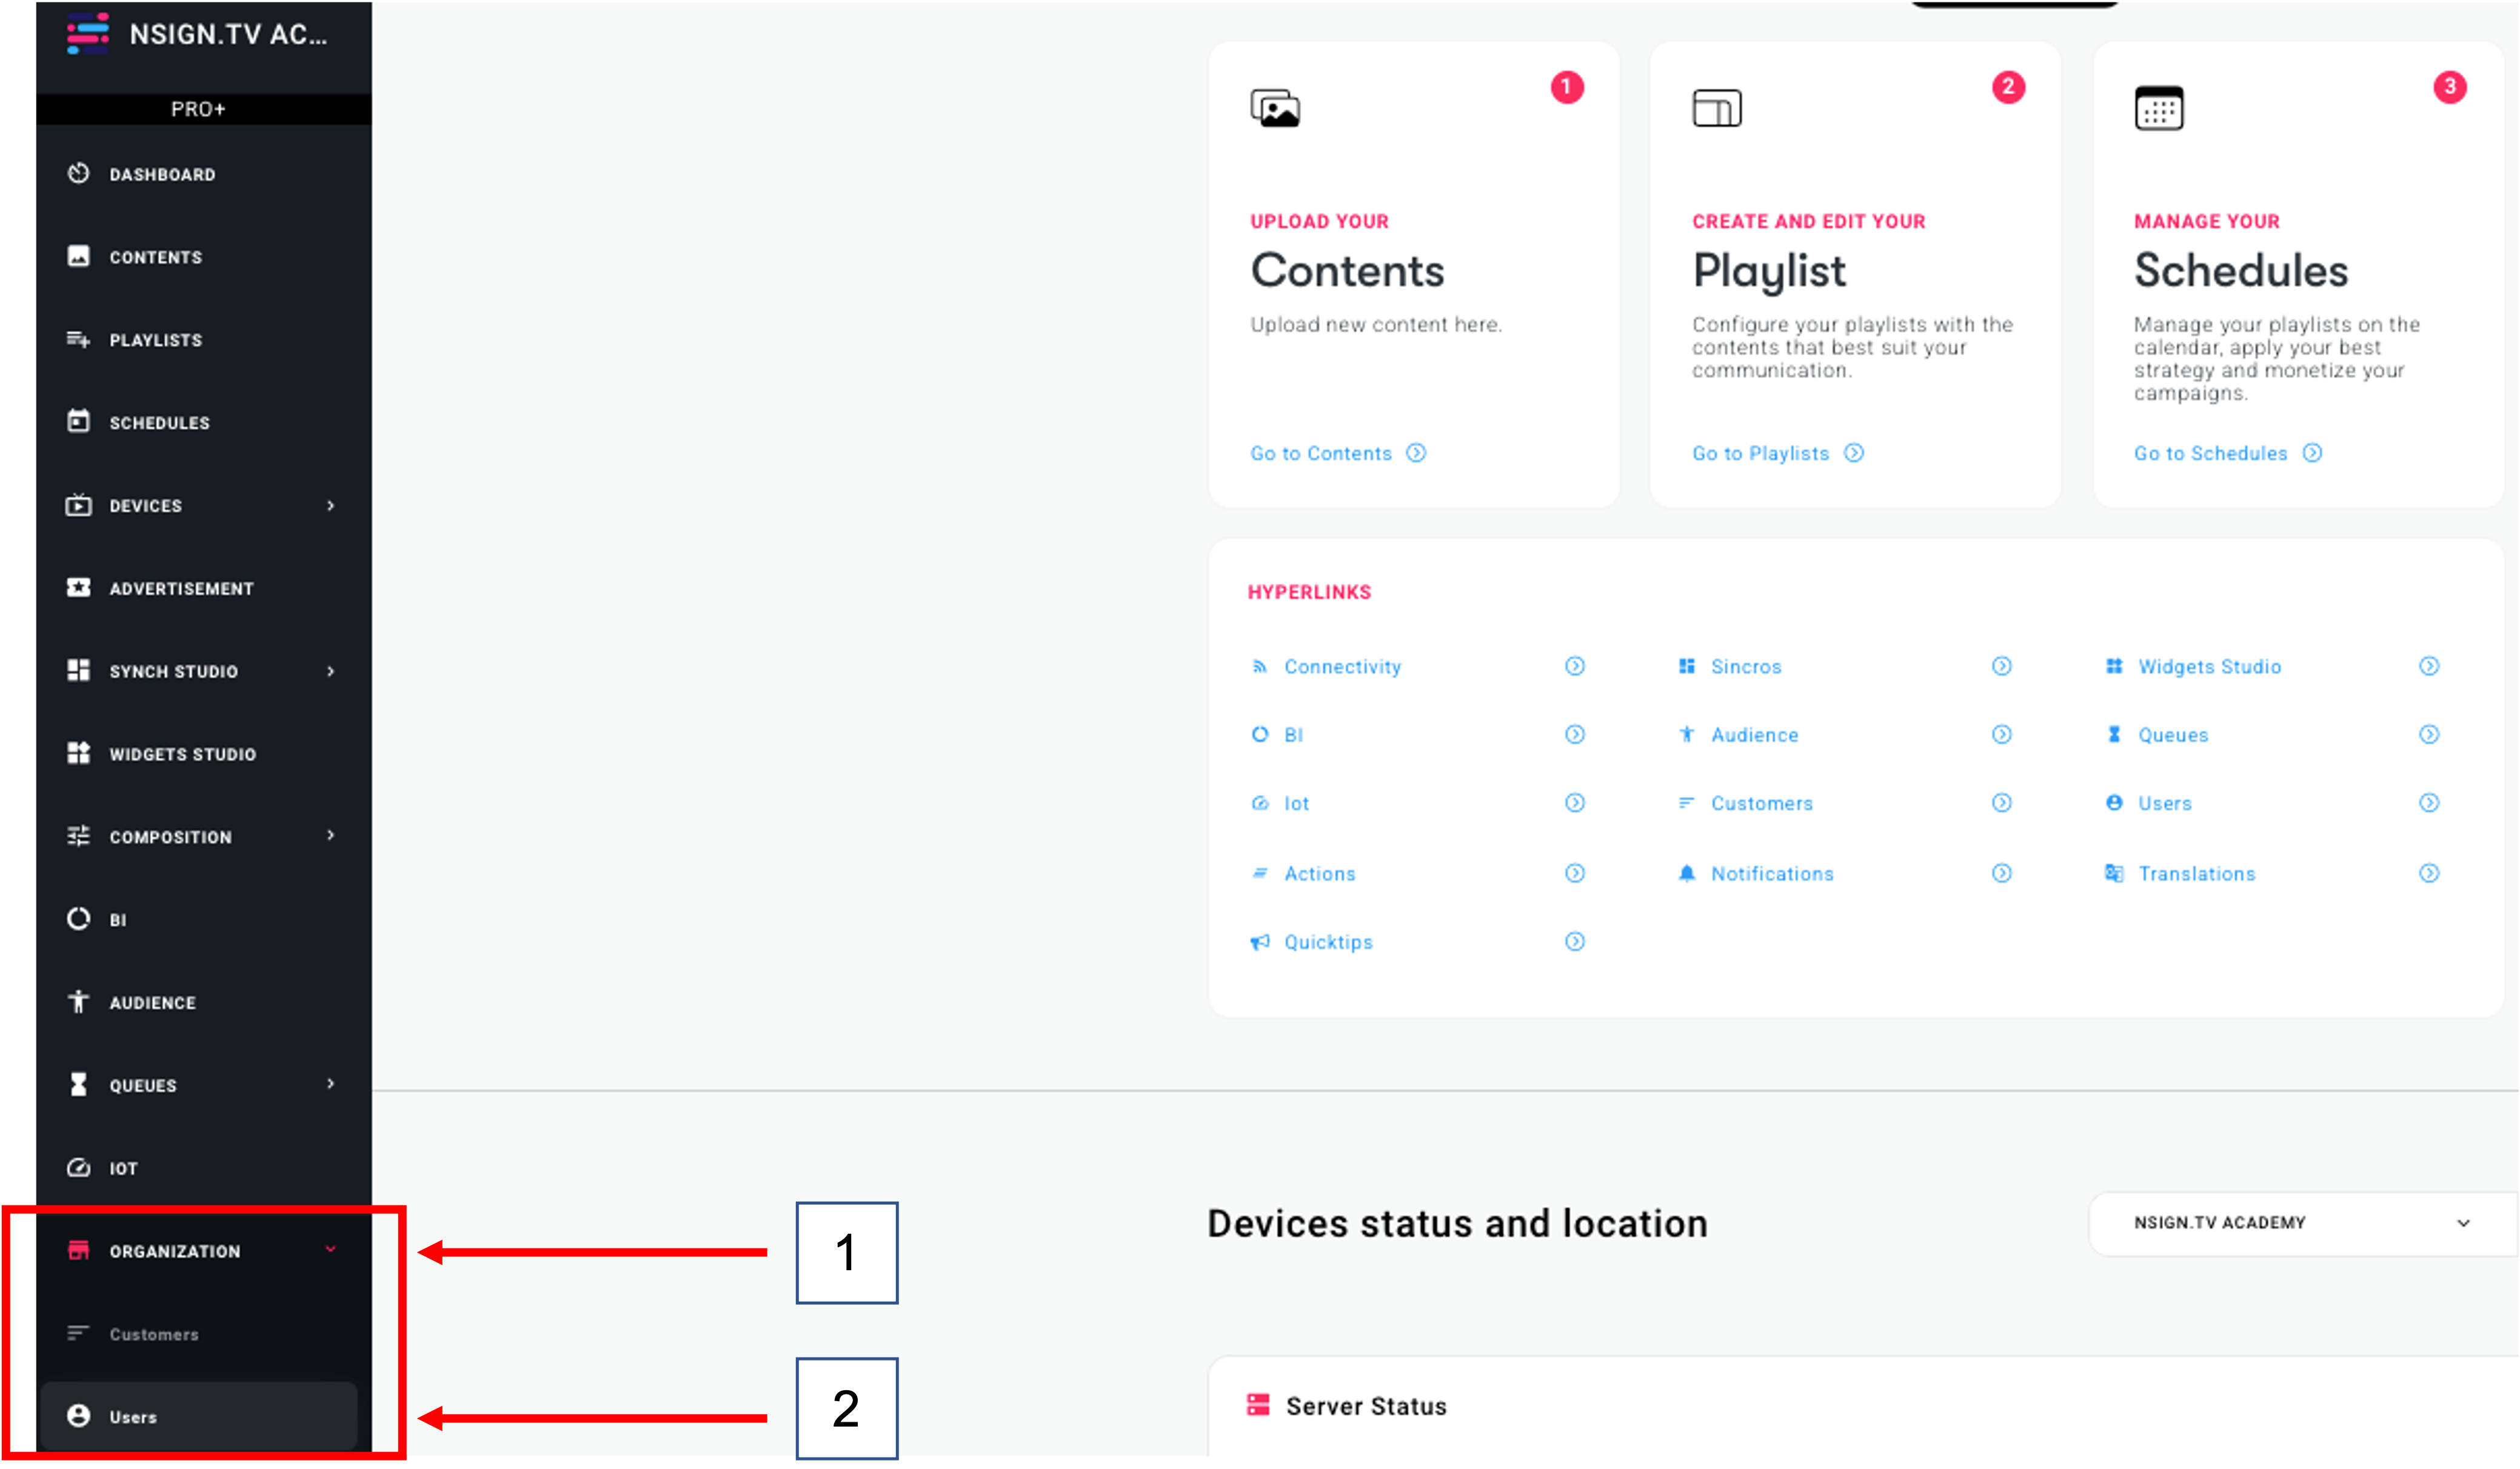Click the Playlist card layout icon
Image resolution: width=2520 pixels, height=1469 pixels.
[x=1716, y=108]
